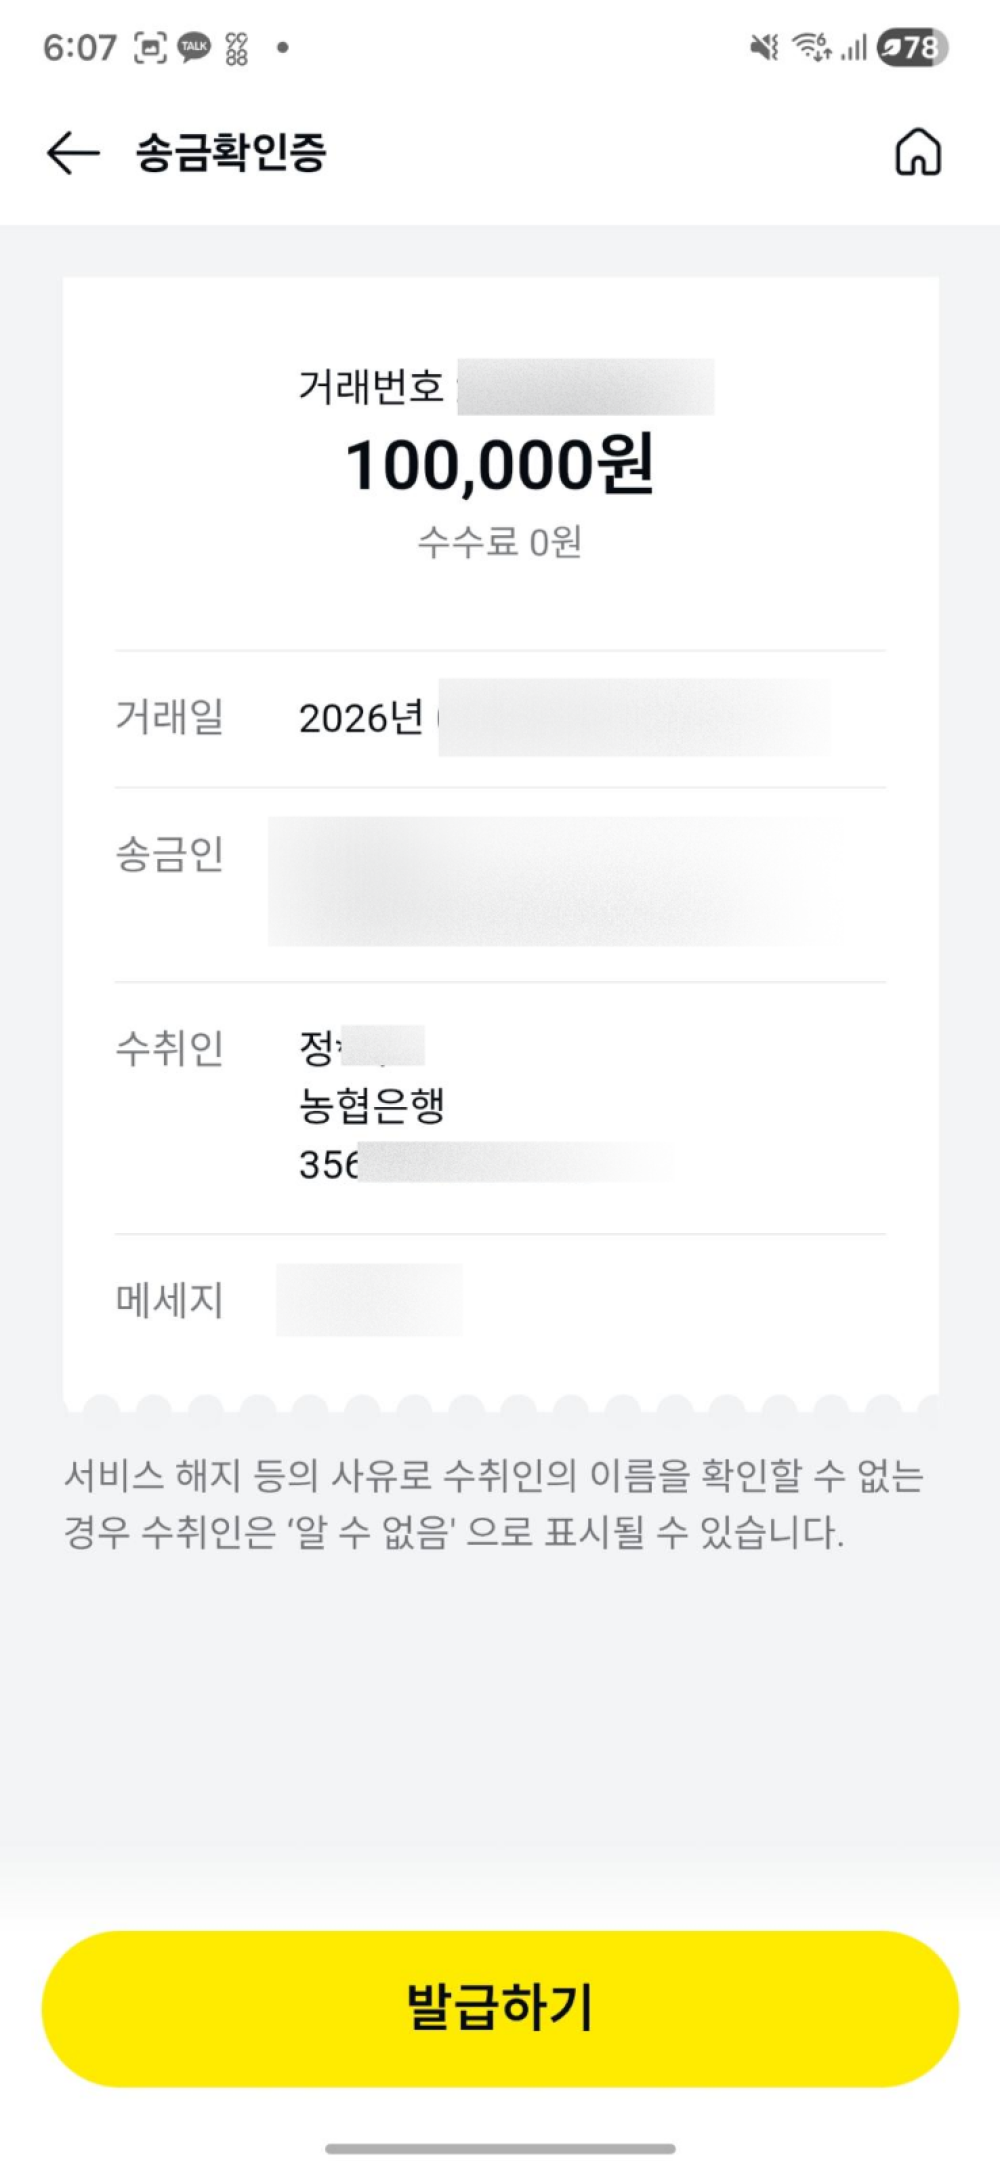1000x2168 pixels.
Task: Tap the 메세지 row label
Action: [x=169, y=1300]
